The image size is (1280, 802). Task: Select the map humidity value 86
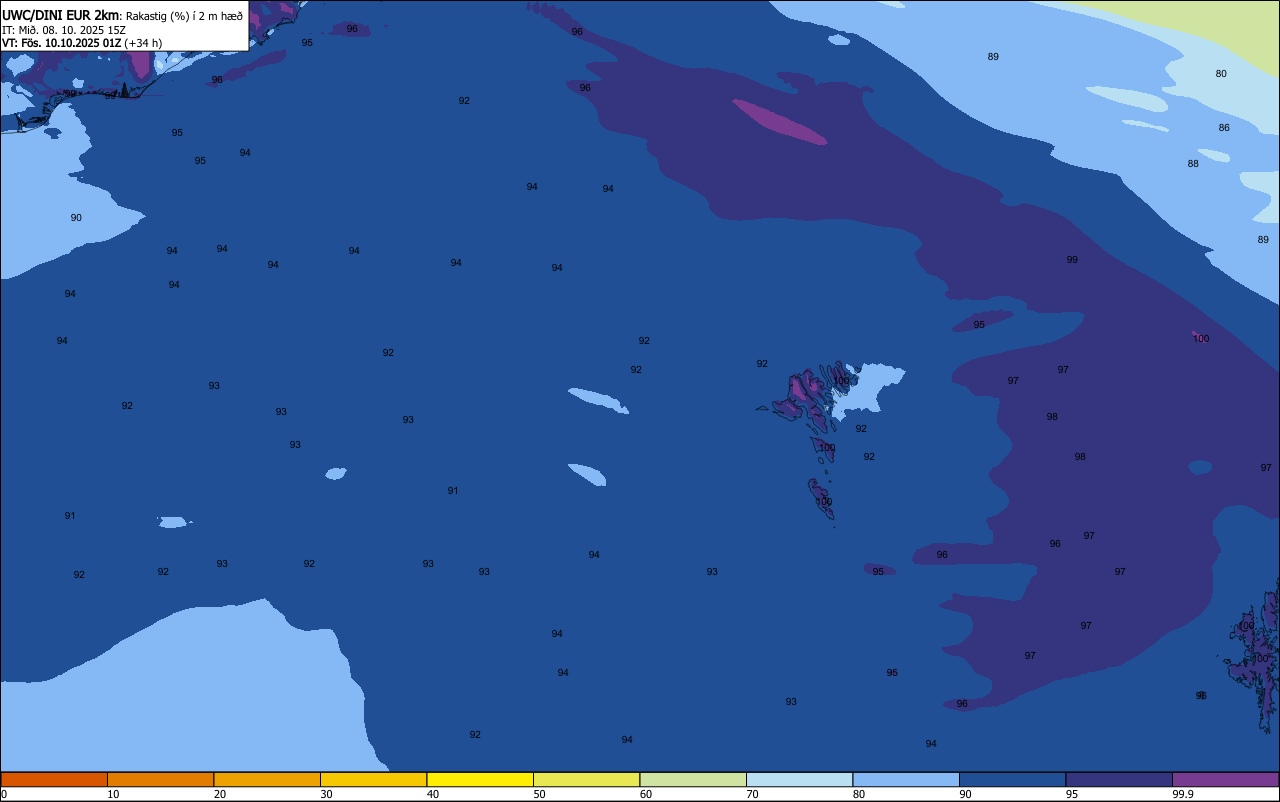1224,128
